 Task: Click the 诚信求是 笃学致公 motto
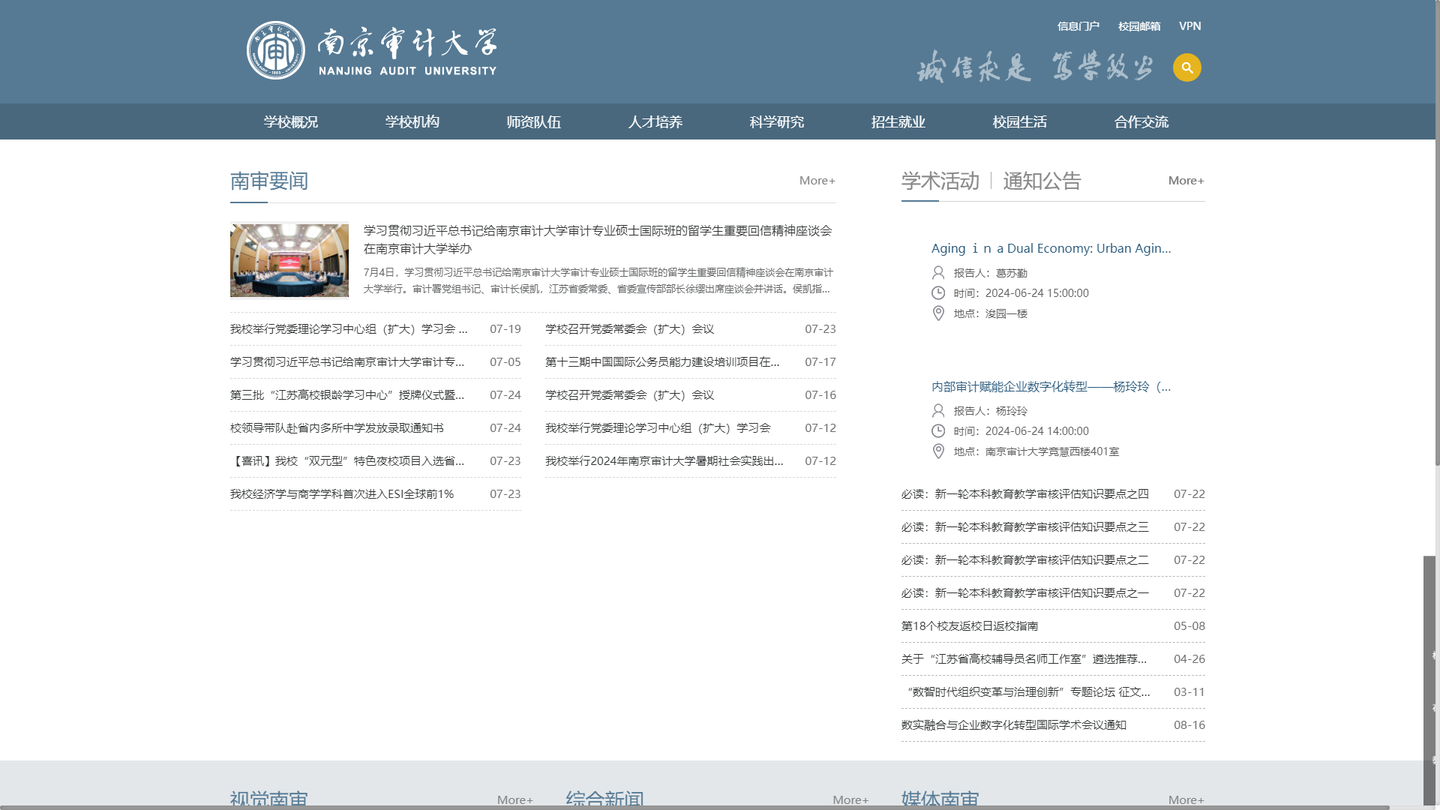[1035, 67]
